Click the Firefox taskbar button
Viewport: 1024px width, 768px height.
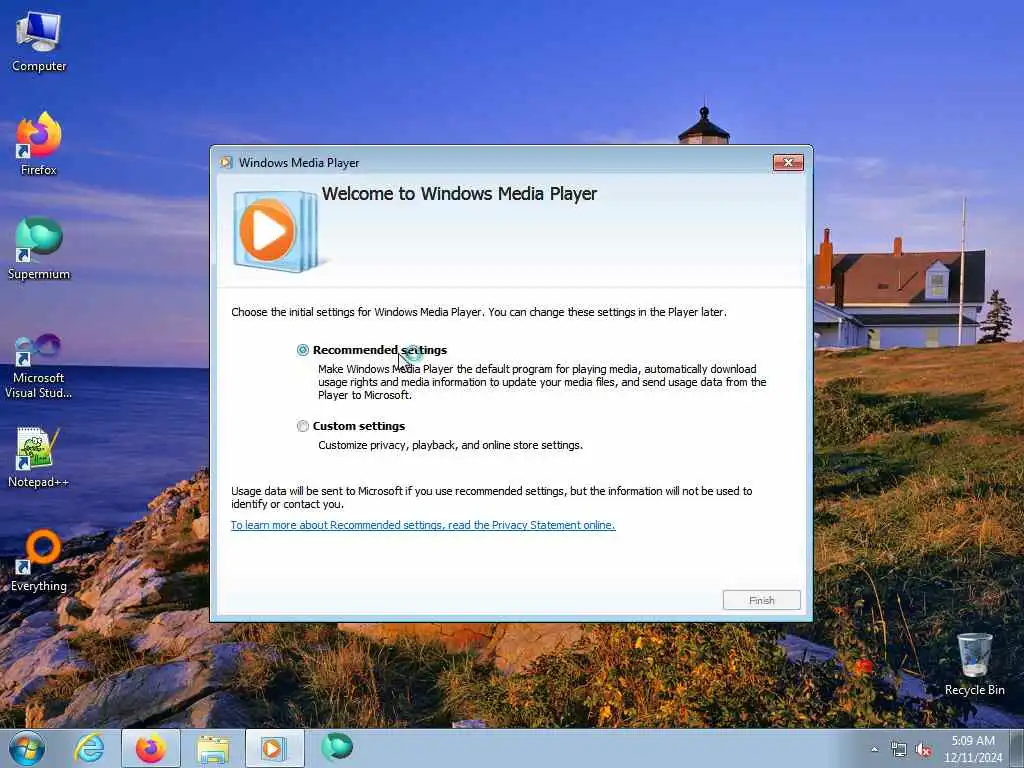coord(151,748)
